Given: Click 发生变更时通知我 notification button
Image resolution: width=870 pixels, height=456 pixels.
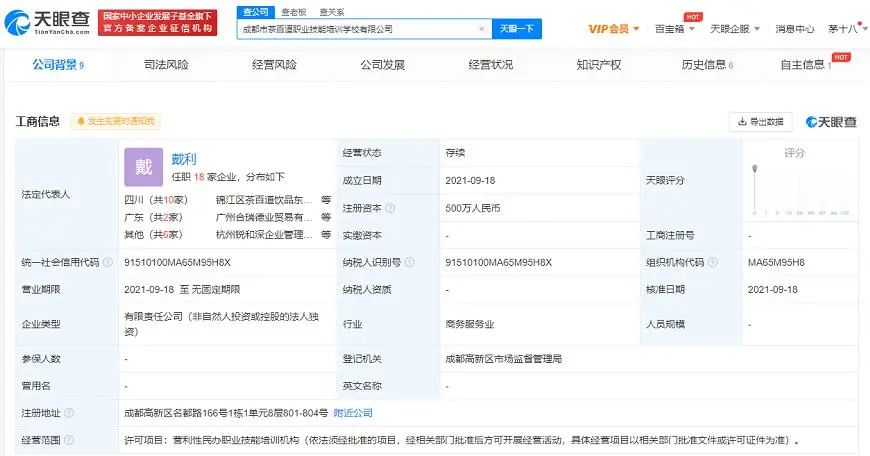Looking at the screenshot, I should coord(115,121).
